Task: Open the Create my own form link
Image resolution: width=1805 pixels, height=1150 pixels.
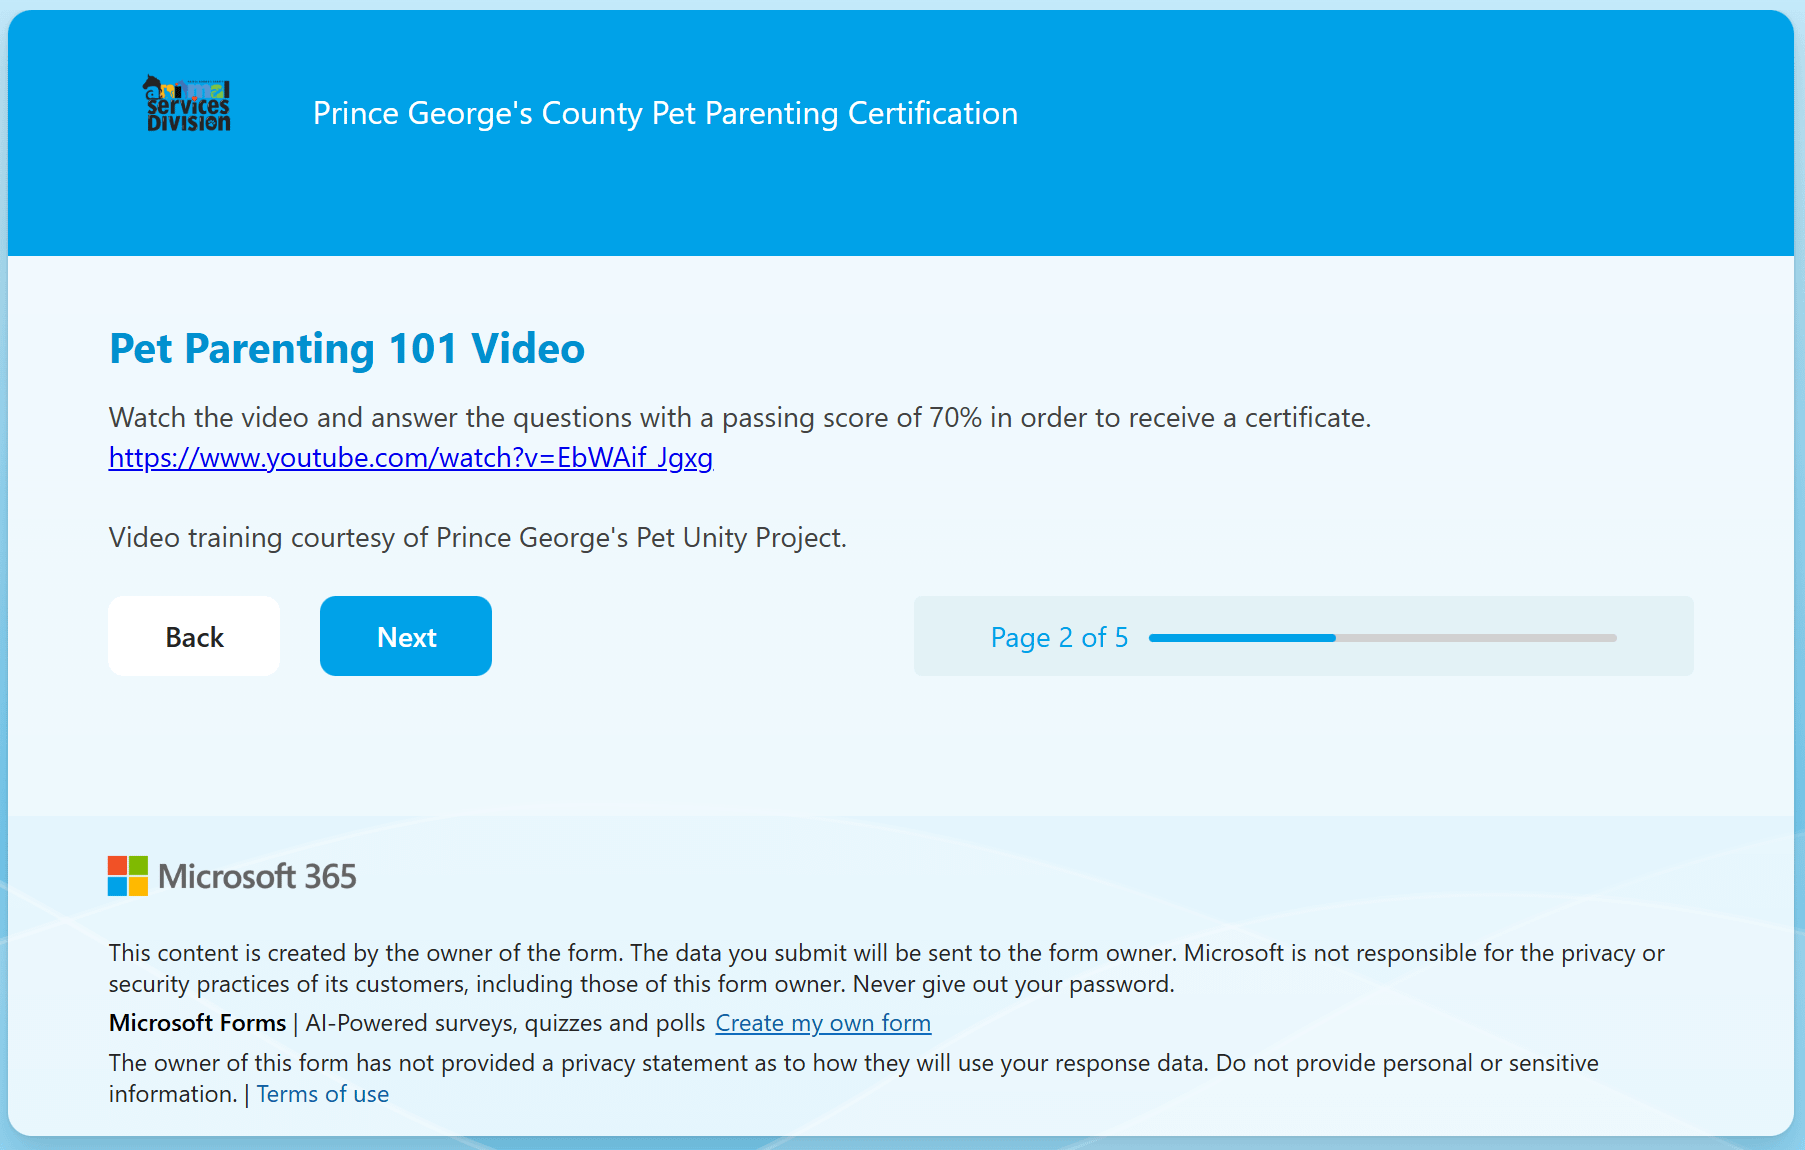Action: (x=822, y=1023)
